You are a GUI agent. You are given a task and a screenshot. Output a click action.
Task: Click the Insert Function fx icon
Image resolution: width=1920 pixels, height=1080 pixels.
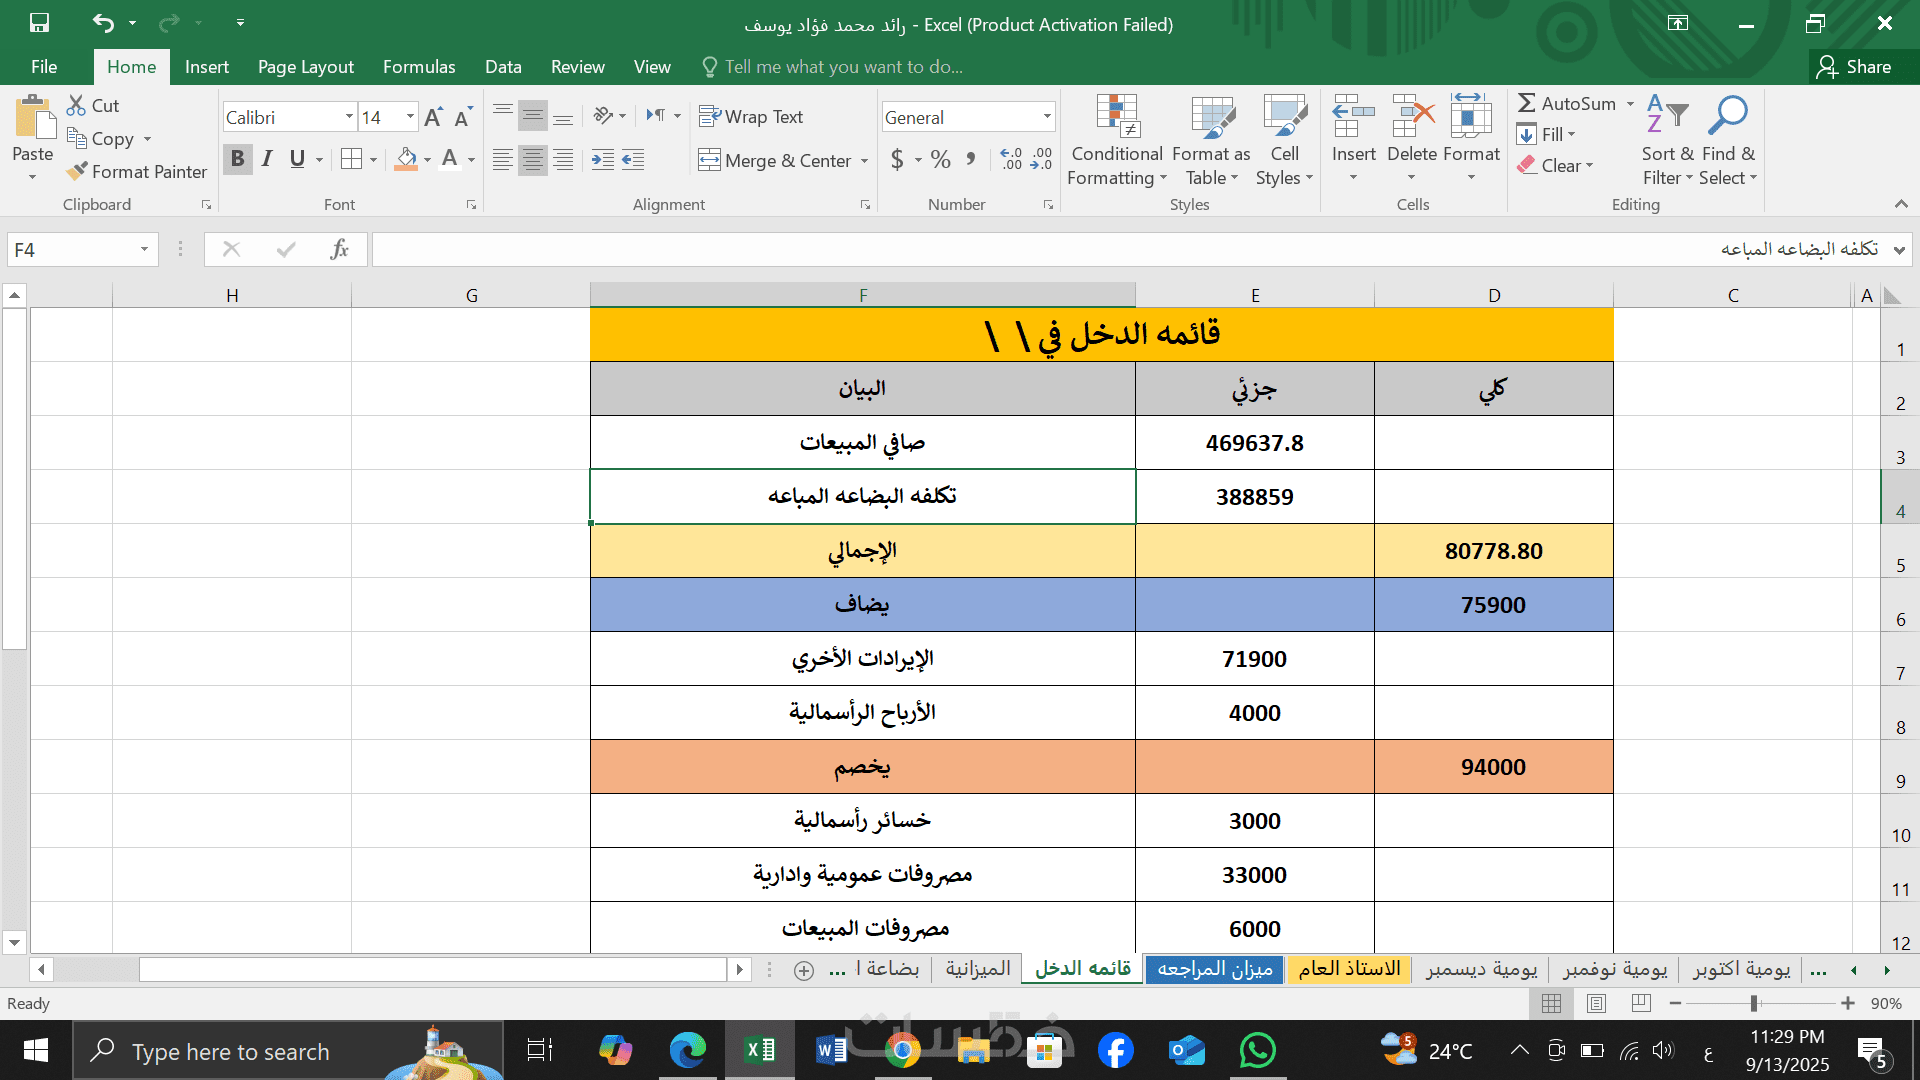[x=339, y=249]
